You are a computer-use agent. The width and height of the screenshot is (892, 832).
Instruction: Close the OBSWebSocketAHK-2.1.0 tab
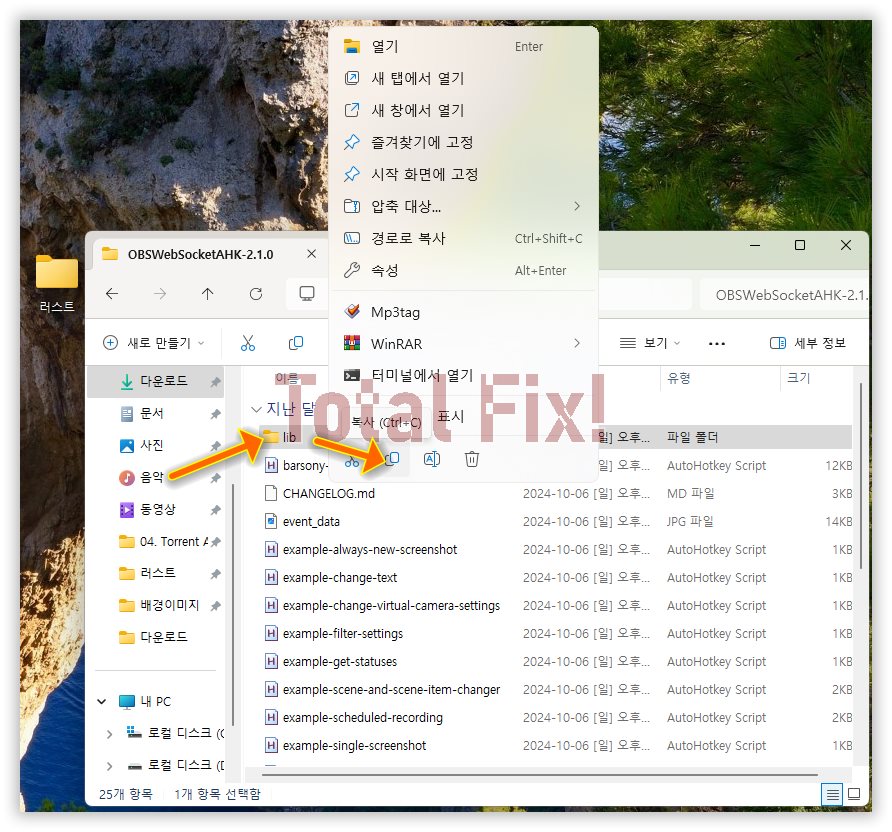(311, 254)
